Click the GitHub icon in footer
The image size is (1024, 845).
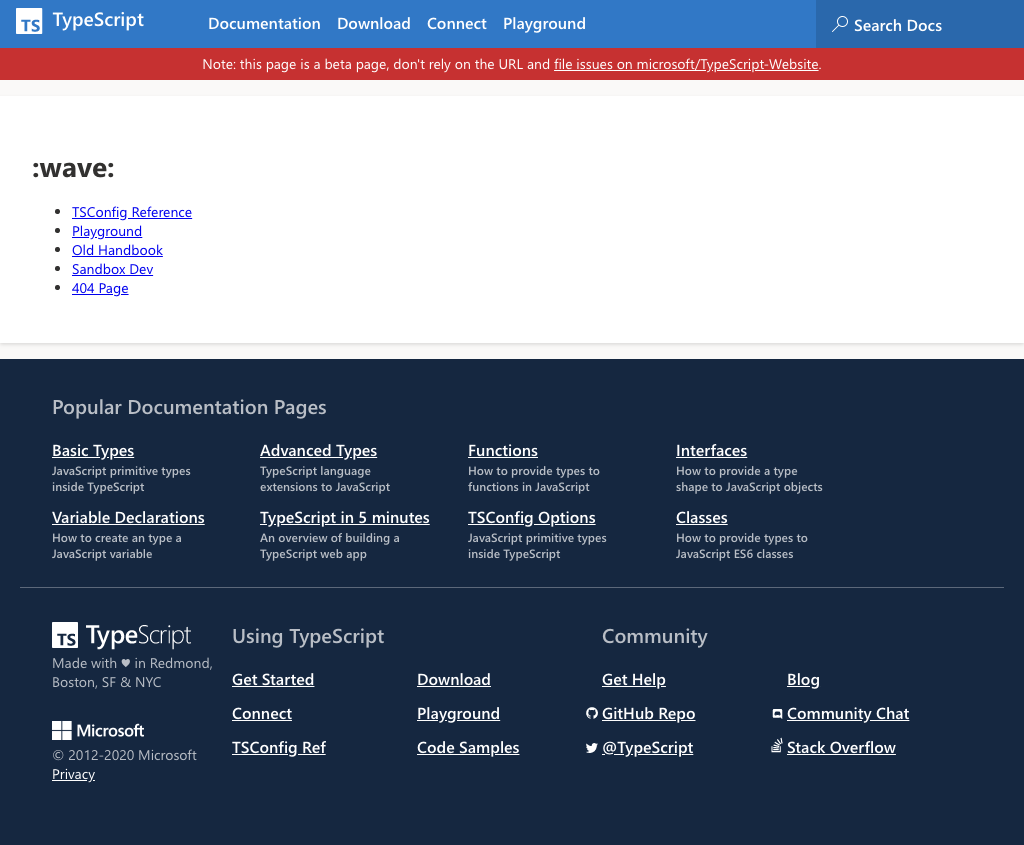[591, 714]
